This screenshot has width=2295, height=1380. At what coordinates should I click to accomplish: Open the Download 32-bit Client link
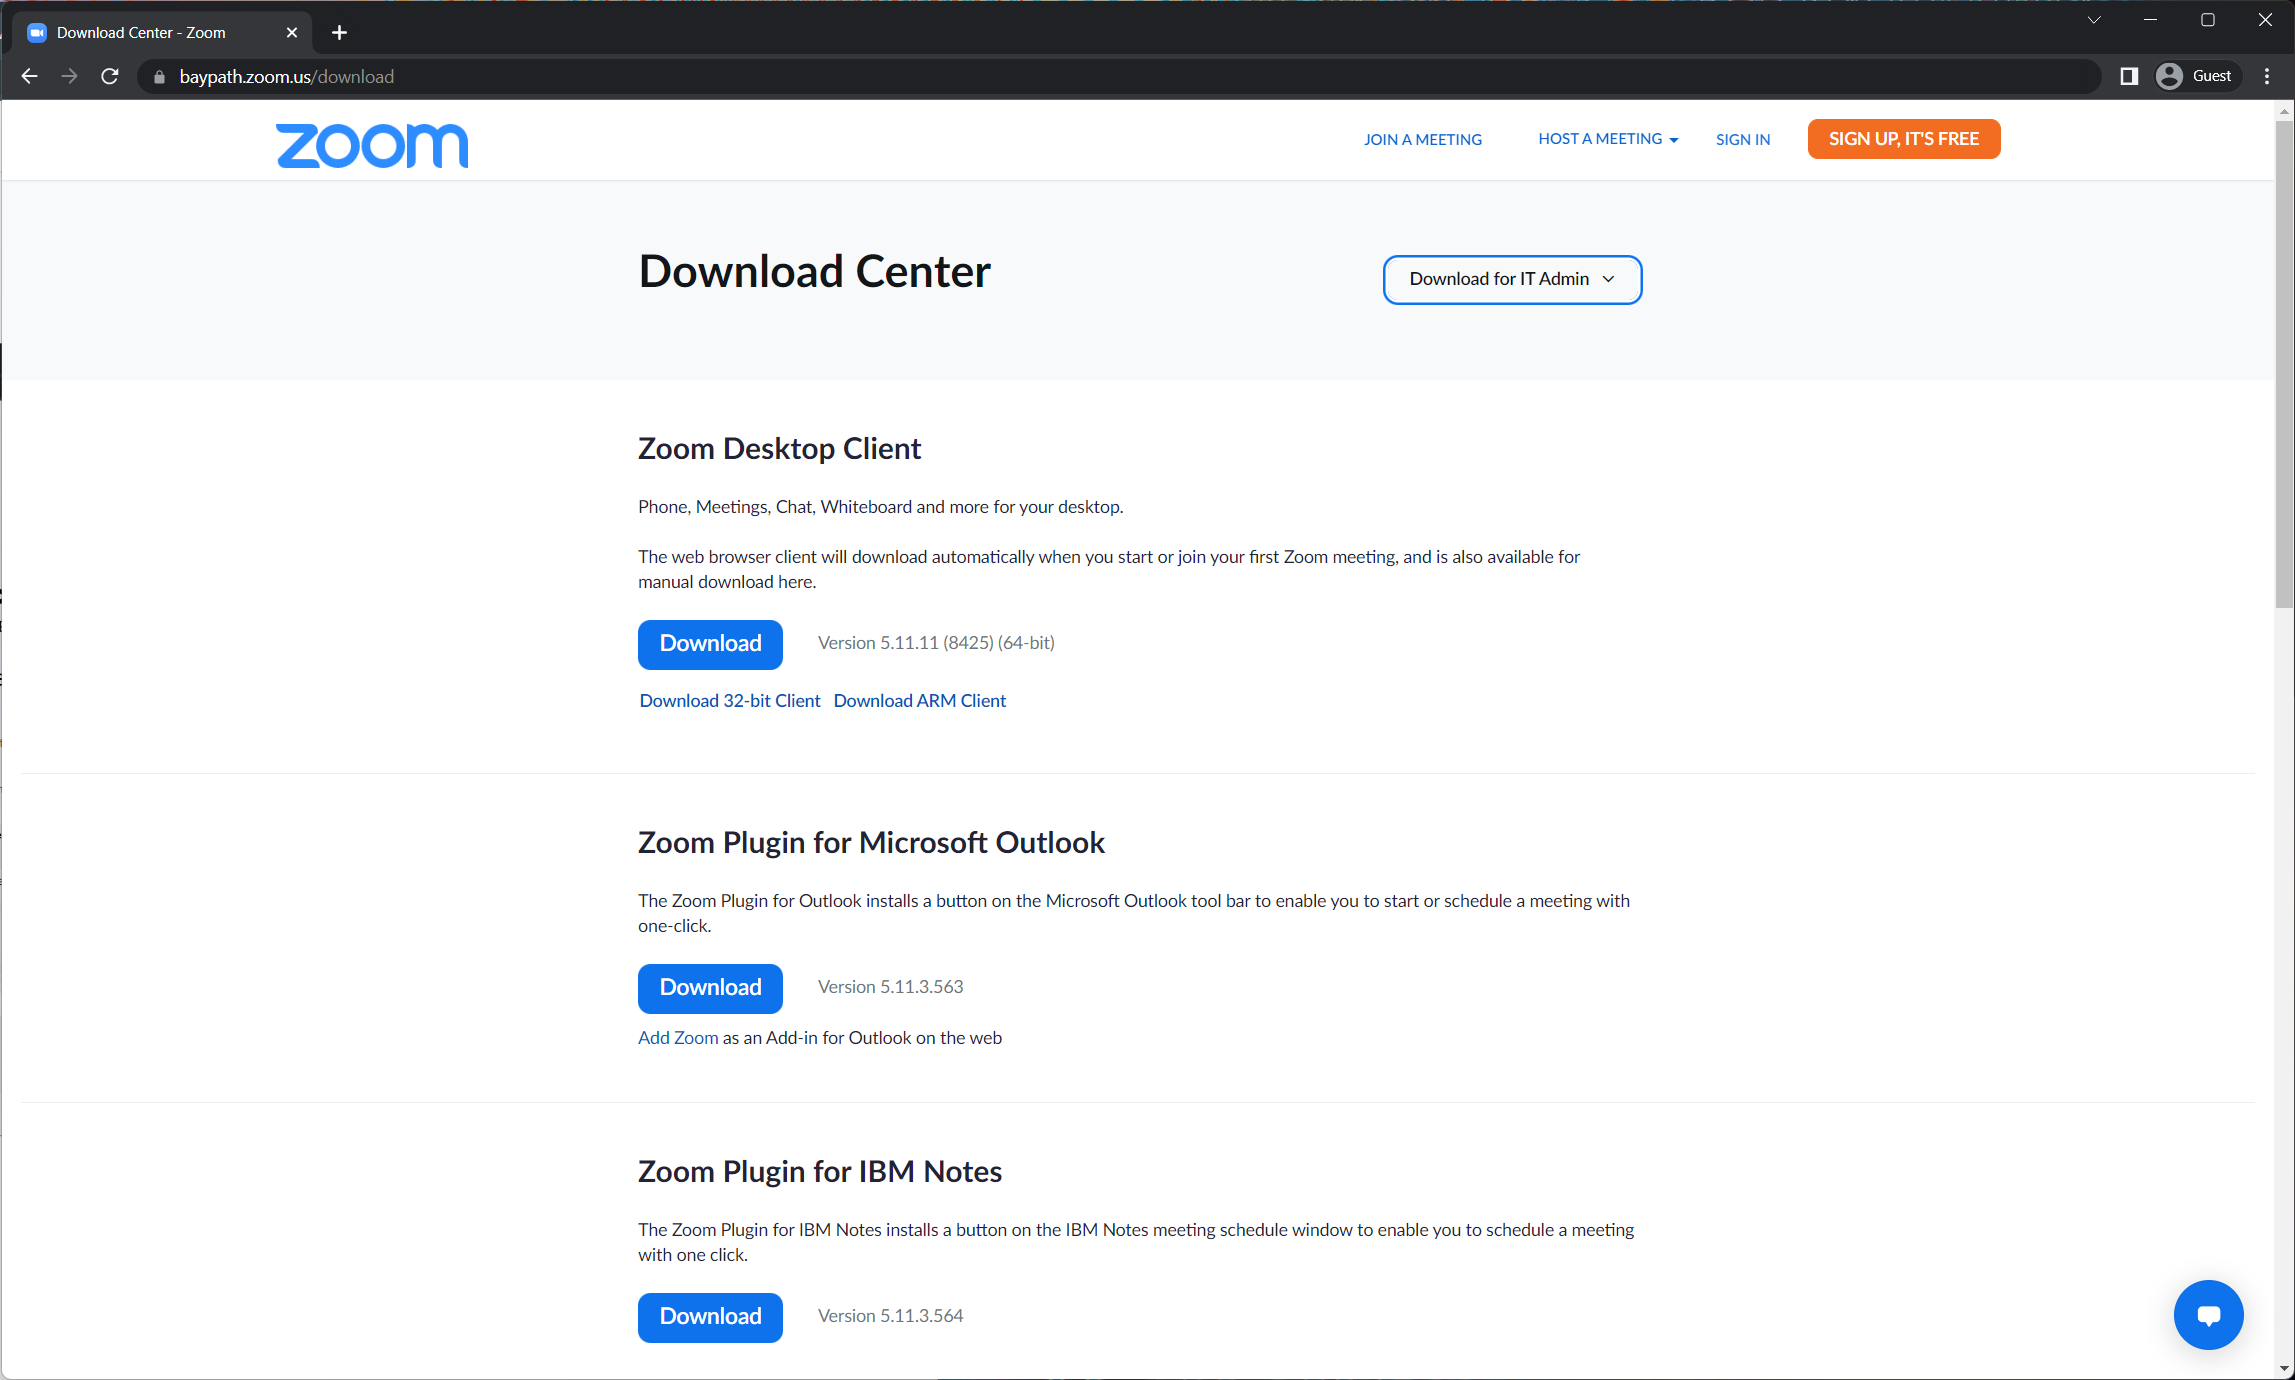click(729, 700)
